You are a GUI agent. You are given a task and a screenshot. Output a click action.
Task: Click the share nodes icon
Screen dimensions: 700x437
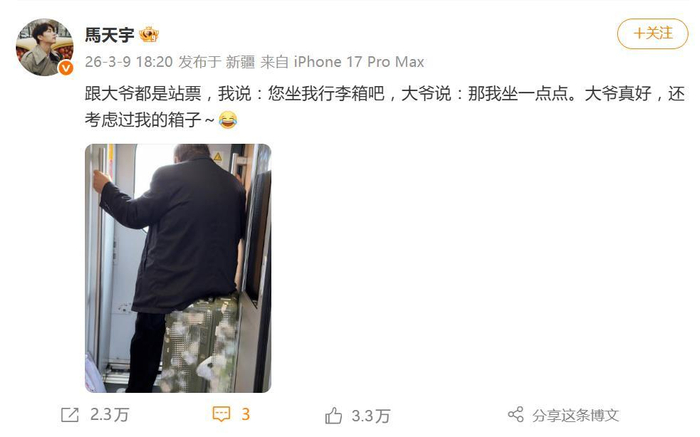coord(516,415)
